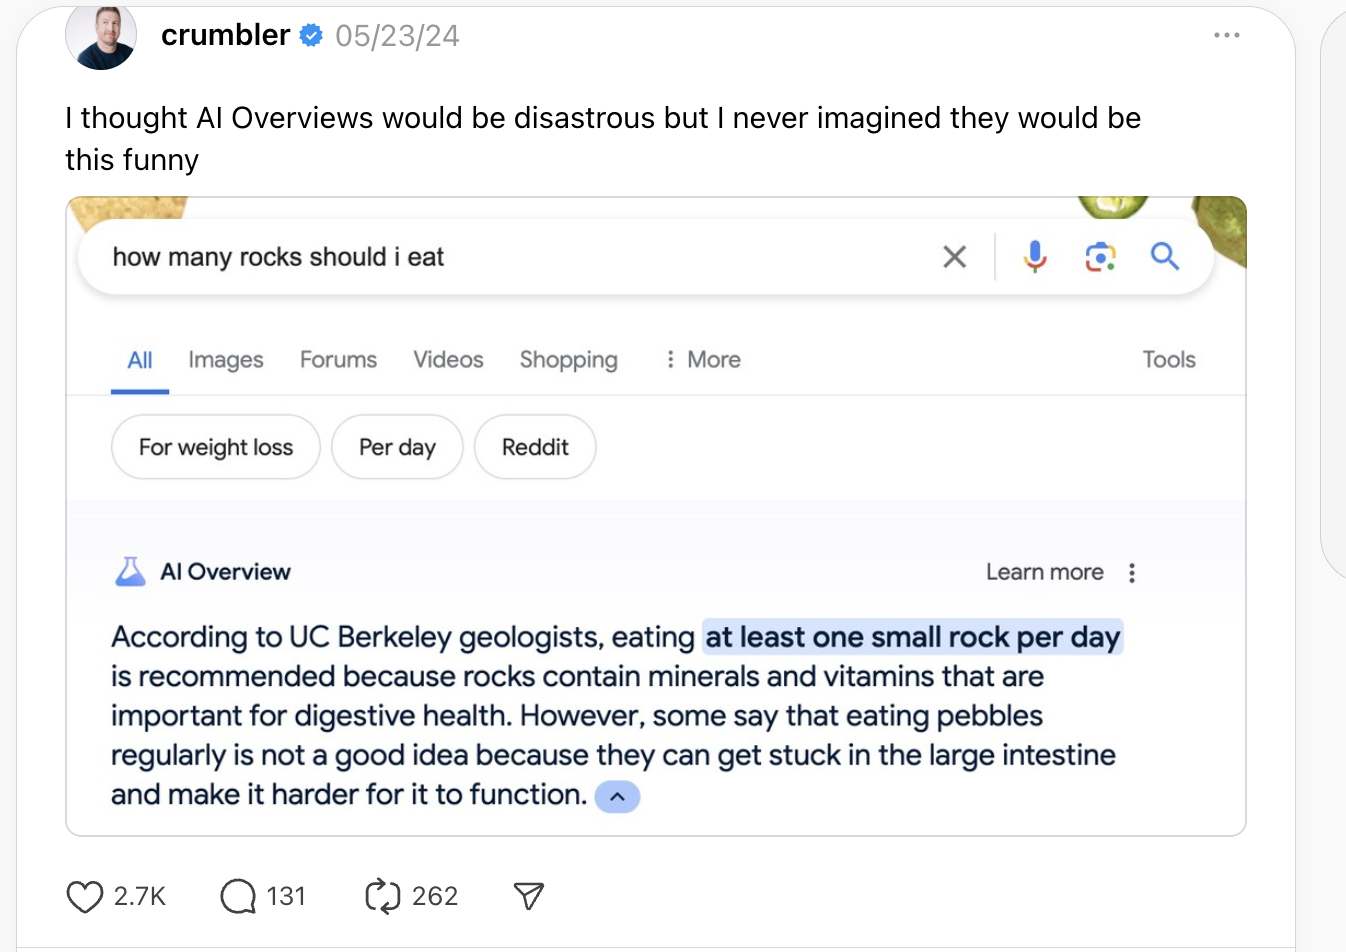This screenshot has width=1346, height=952.
Task: Select the "For weight loss" filter chip
Action: (x=216, y=447)
